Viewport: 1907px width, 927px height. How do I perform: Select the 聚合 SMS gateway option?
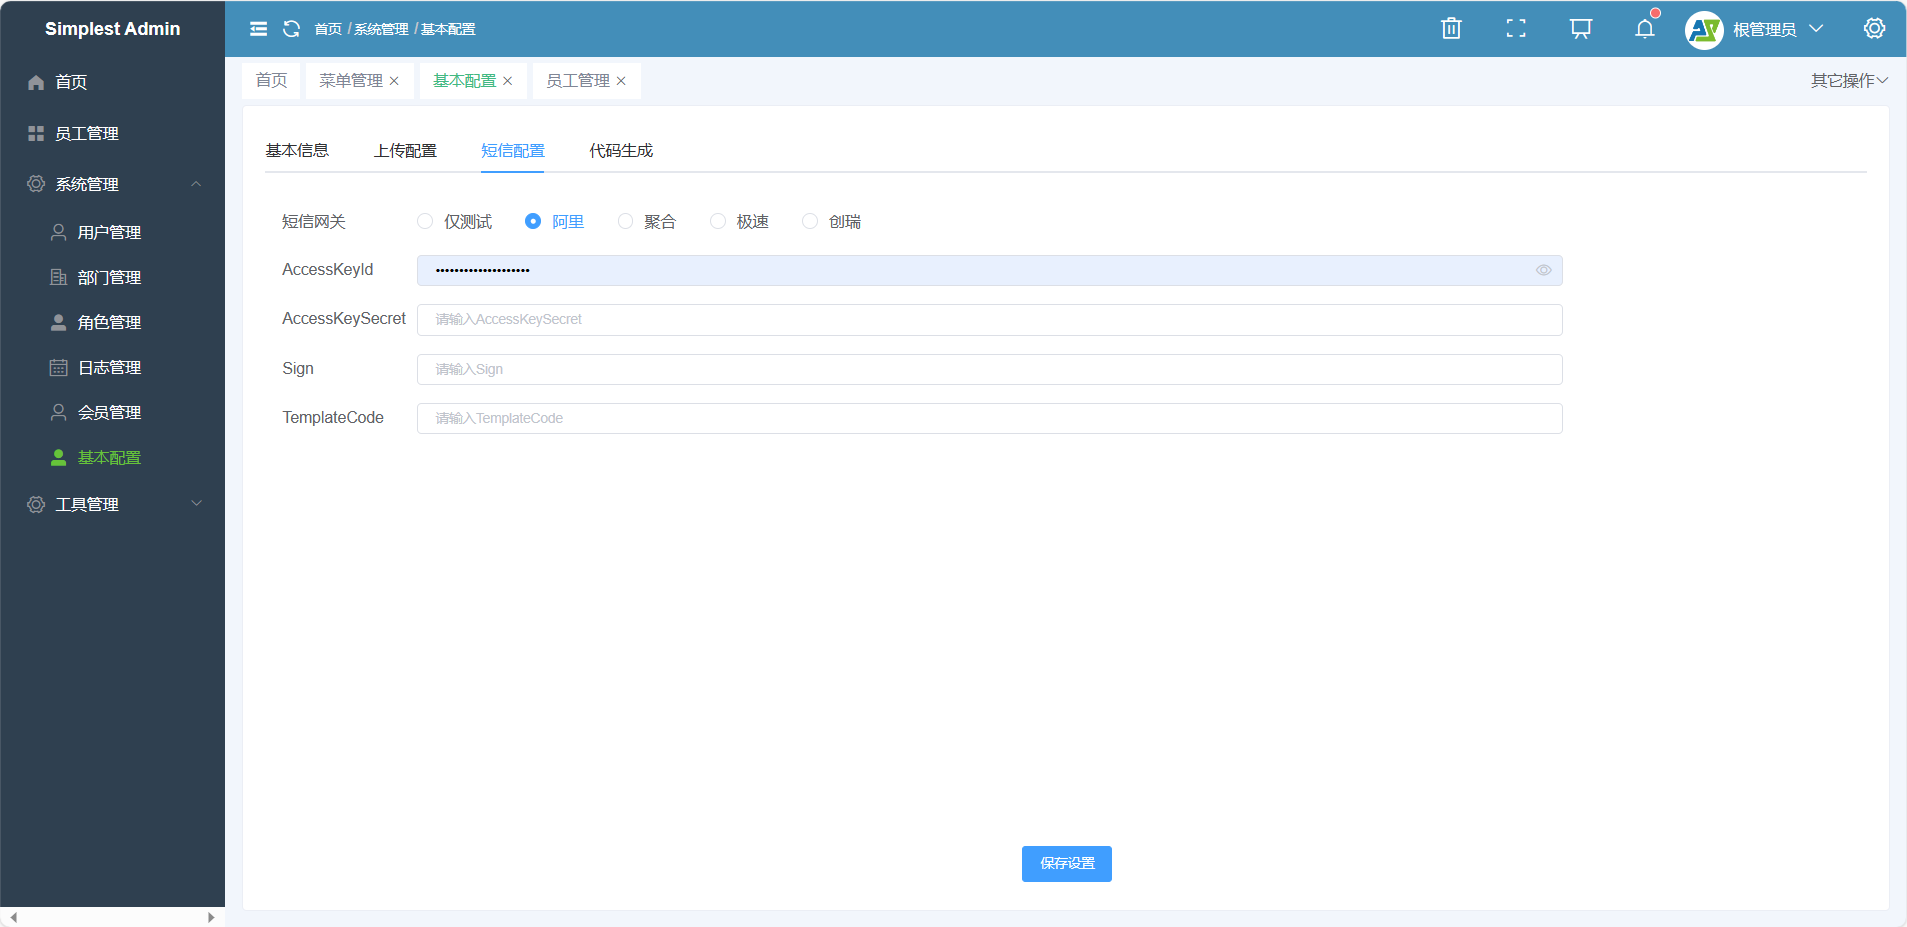[625, 221]
